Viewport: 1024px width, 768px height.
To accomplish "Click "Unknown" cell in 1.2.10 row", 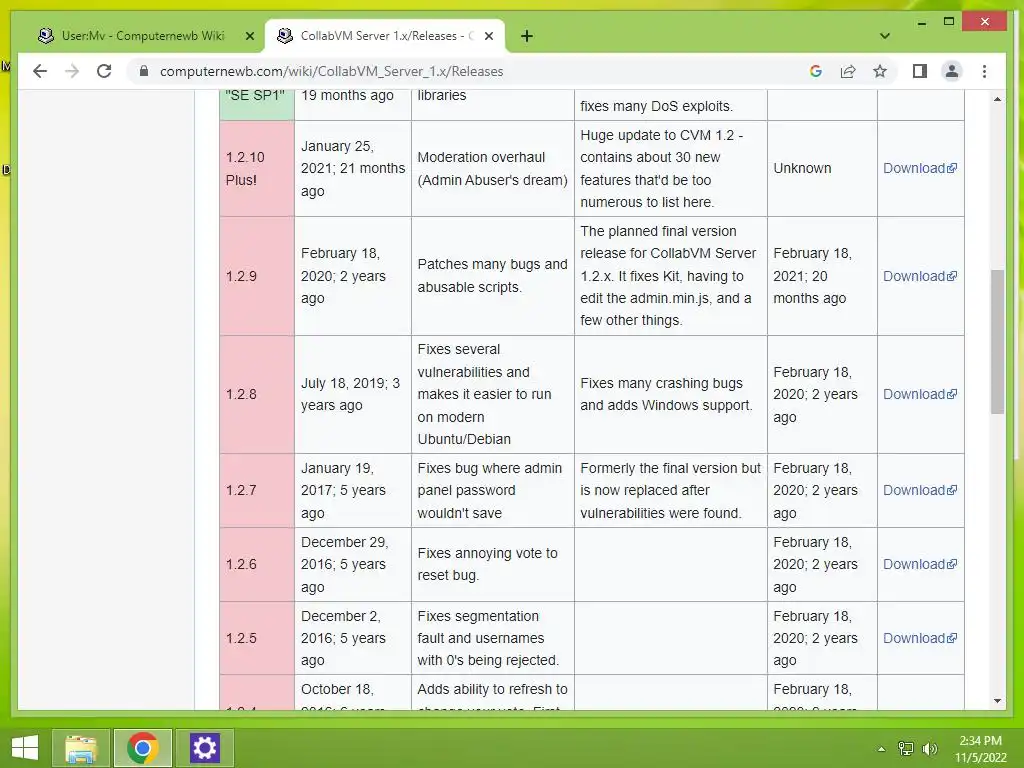I will pyautogui.click(x=822, y=168).
